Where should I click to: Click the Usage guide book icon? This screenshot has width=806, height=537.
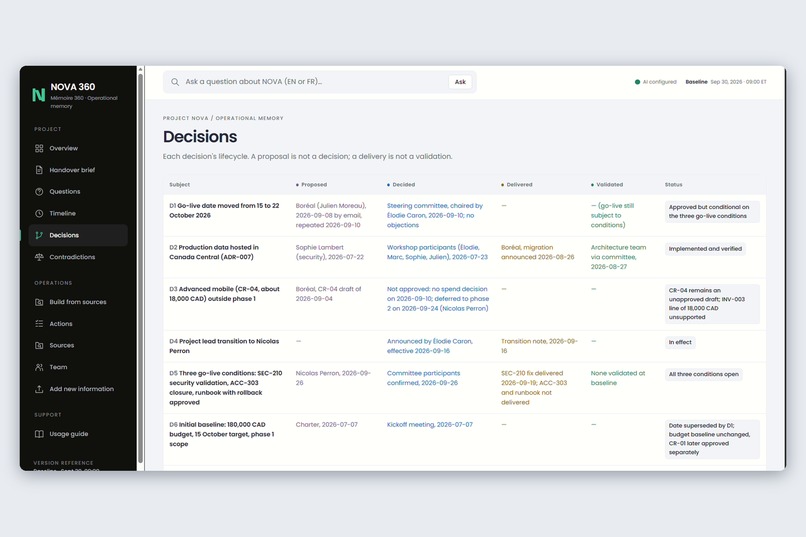pos(39,434)
